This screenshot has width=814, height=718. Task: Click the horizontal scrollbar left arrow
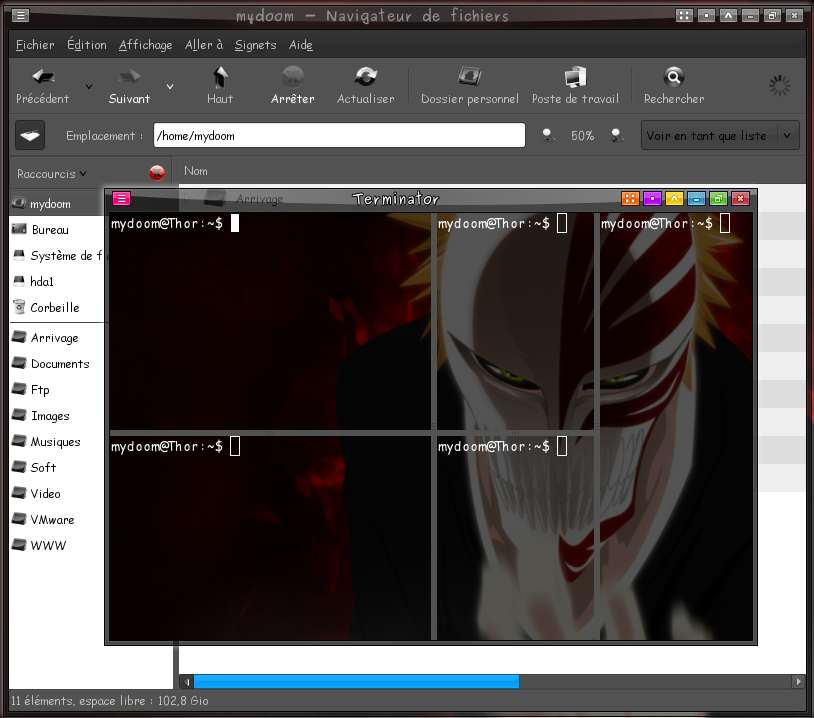point(187,681)
